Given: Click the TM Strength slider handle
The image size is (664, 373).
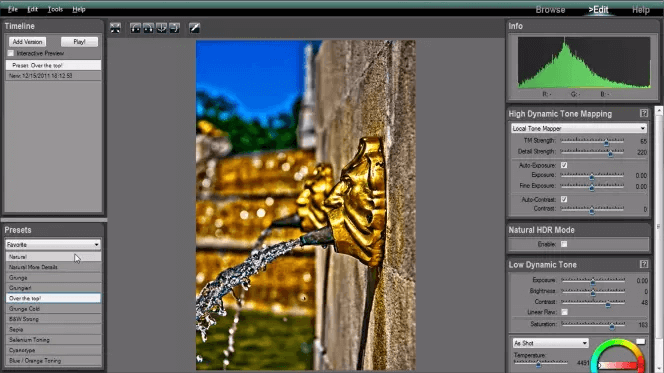Looking at the screenshot, I should pos(606,143).
